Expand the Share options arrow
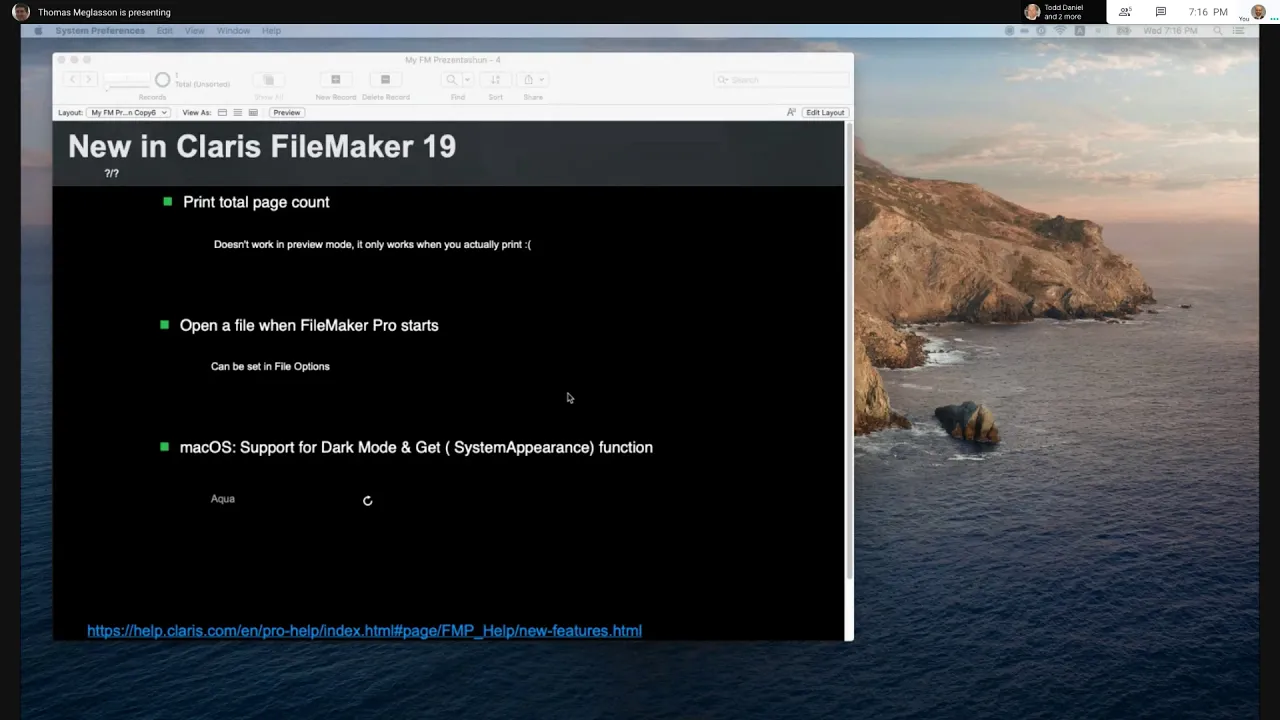The width and height of the screenshot is (1280, 720). click(x=541, y=80)
